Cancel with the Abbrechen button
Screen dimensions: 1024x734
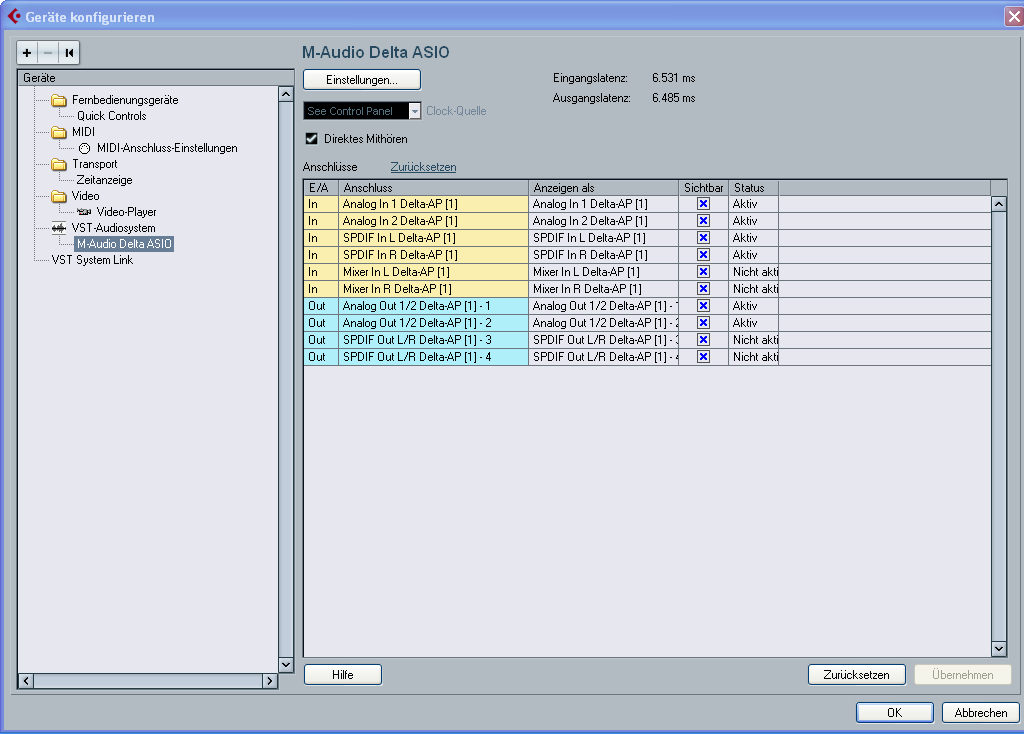coord(981,712)
